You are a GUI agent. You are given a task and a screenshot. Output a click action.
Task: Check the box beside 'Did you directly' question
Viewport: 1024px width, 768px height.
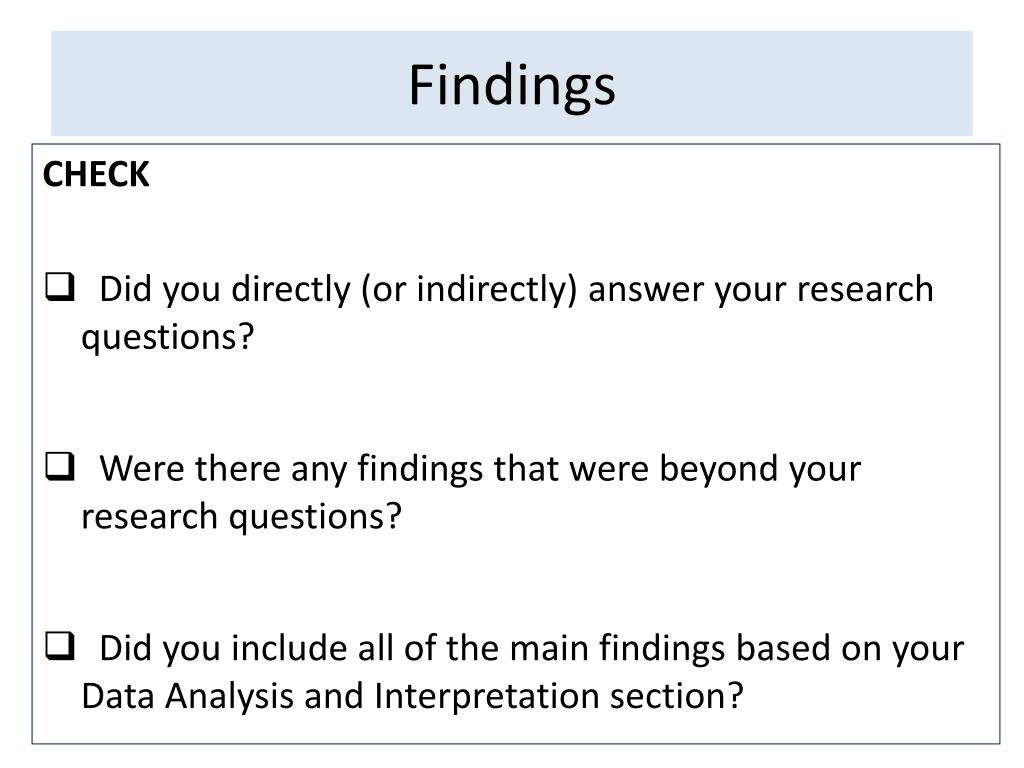(x=59, y=287)
